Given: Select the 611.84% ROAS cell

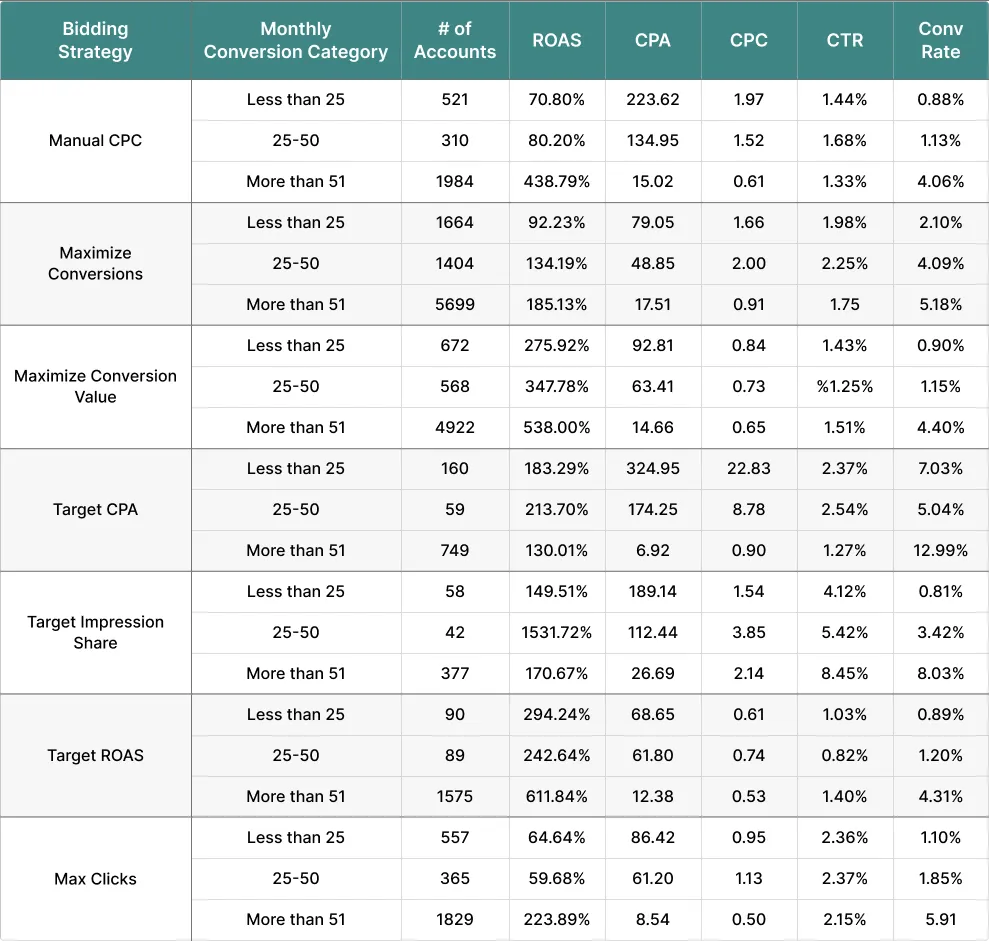Looking at the screenshot, I should (556, 797).
